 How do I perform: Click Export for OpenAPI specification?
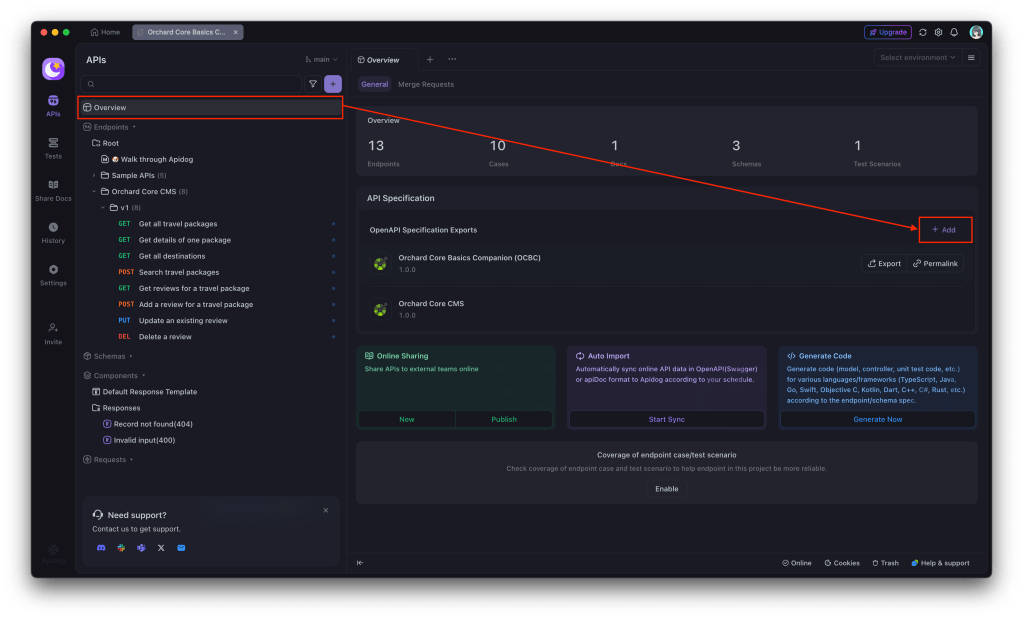pos(883,264)
